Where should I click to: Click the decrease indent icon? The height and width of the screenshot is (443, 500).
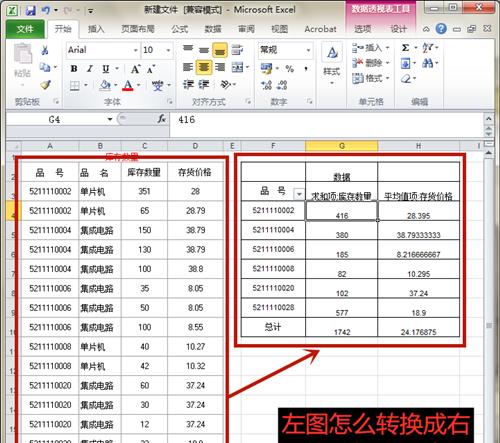click(x=188, y=85)
